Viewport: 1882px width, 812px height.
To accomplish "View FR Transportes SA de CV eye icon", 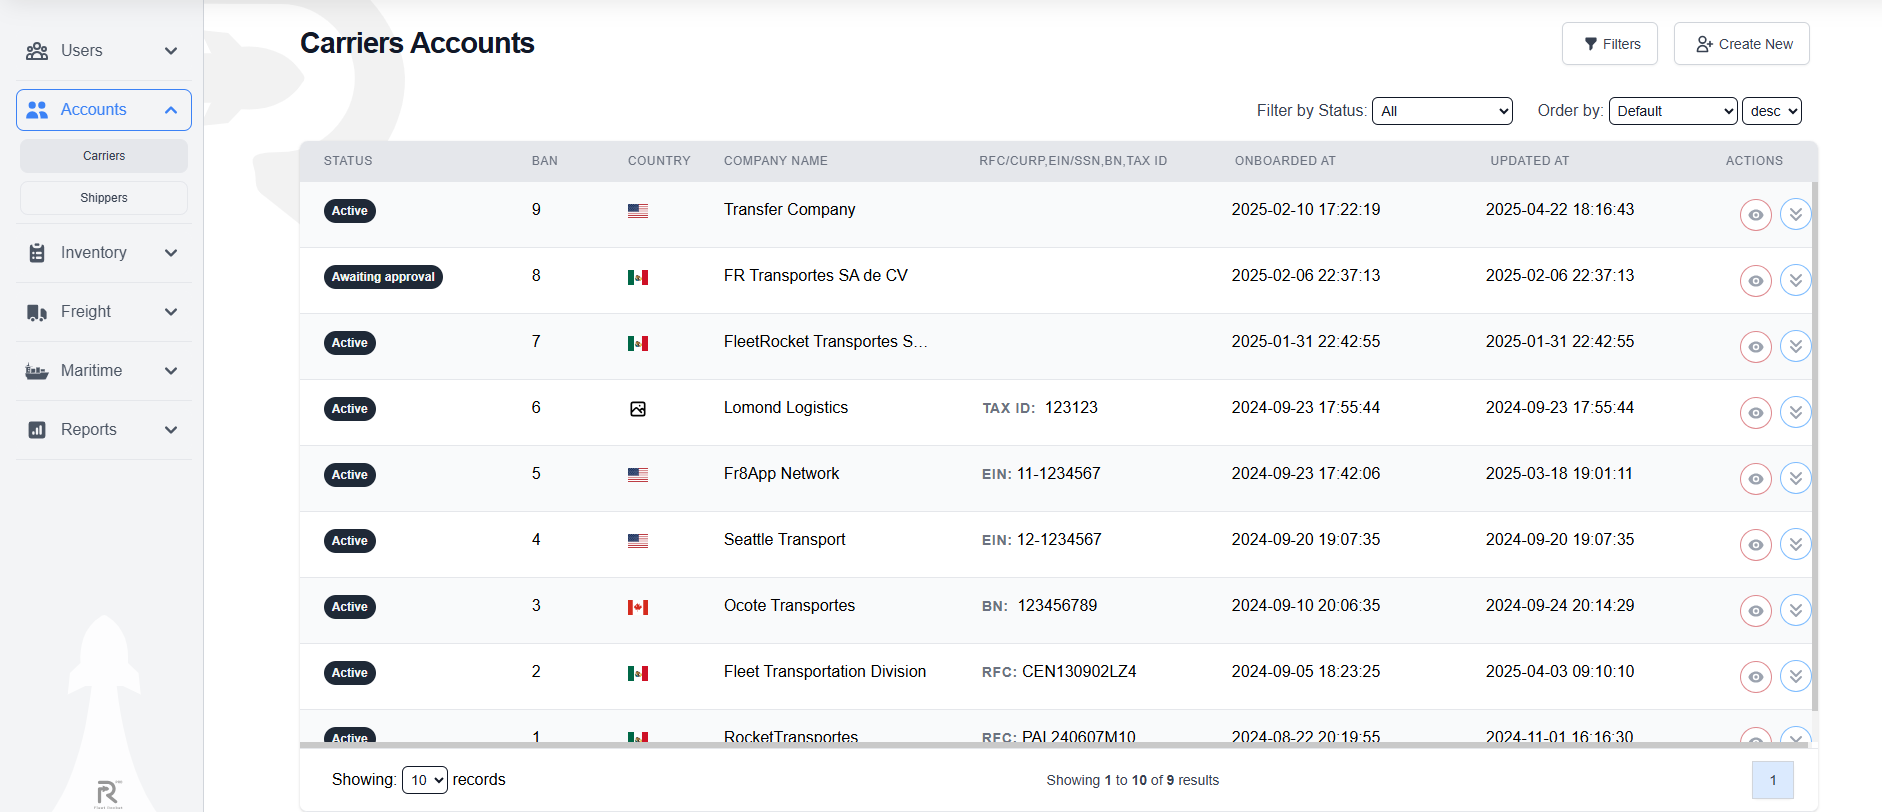I will 1756,281.
